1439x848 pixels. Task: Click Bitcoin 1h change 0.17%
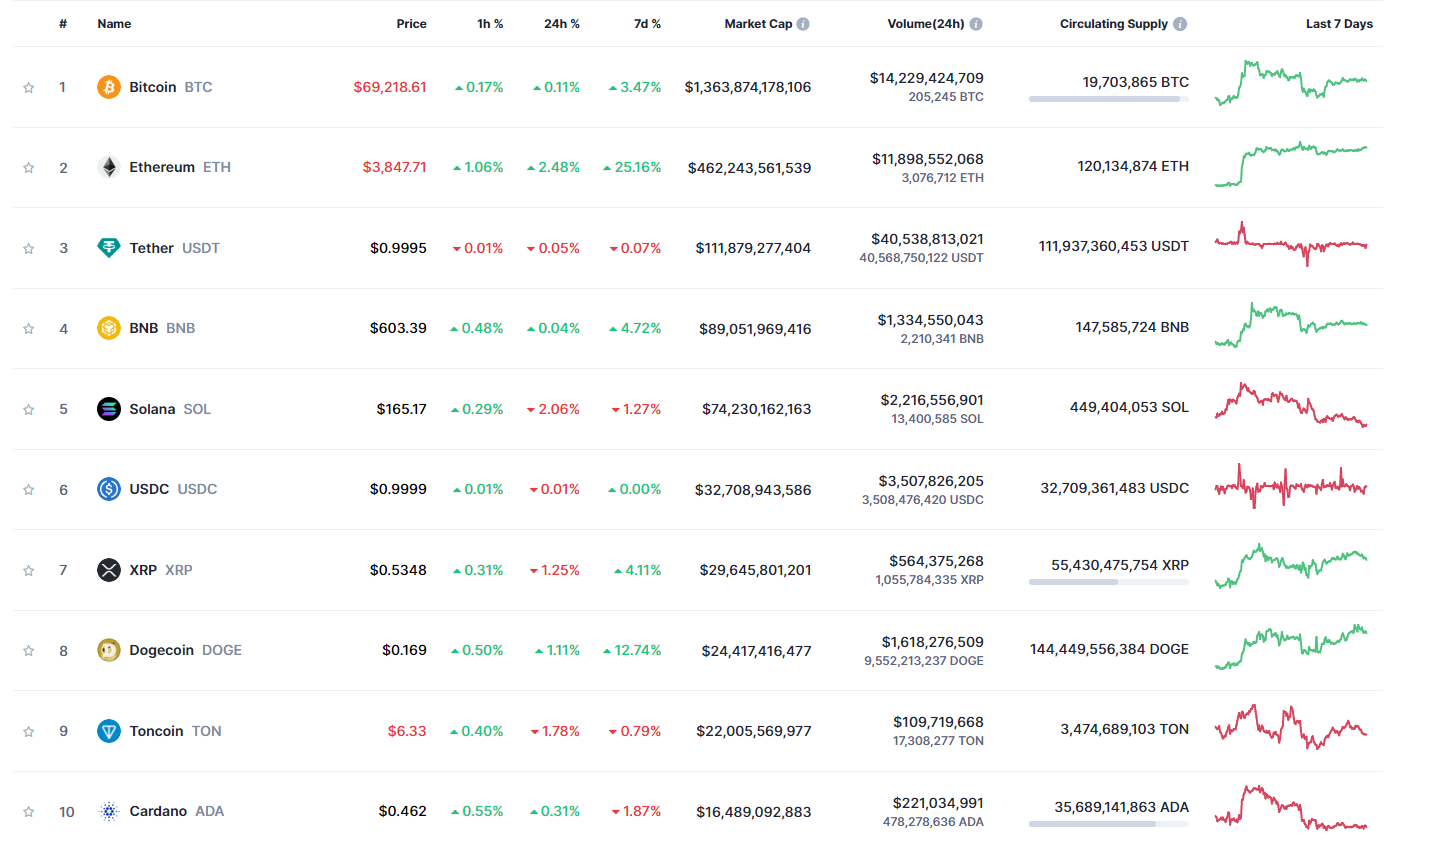pos(479,87)
